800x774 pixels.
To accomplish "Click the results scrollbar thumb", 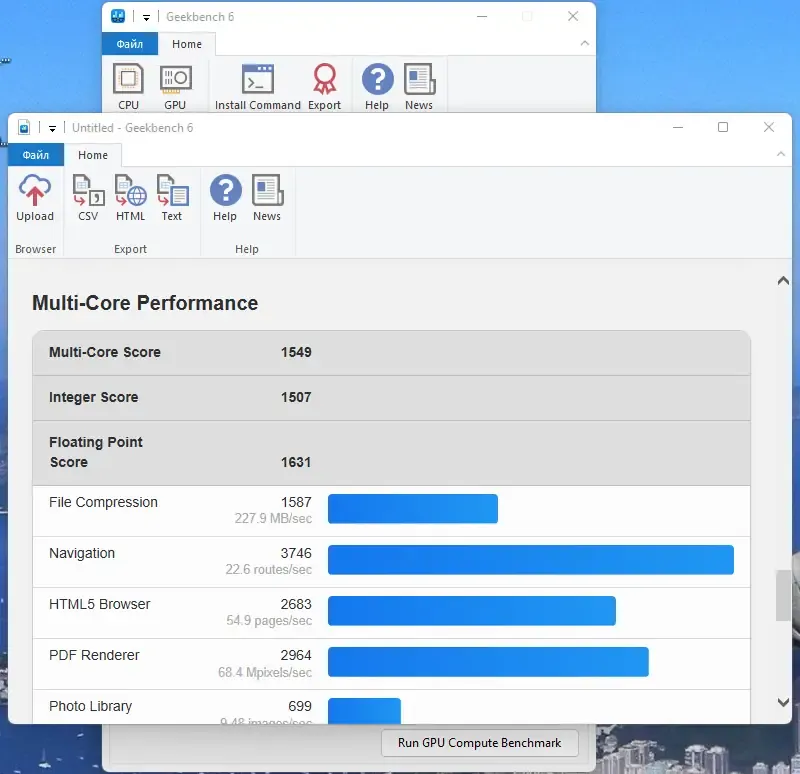I will 783,595.
